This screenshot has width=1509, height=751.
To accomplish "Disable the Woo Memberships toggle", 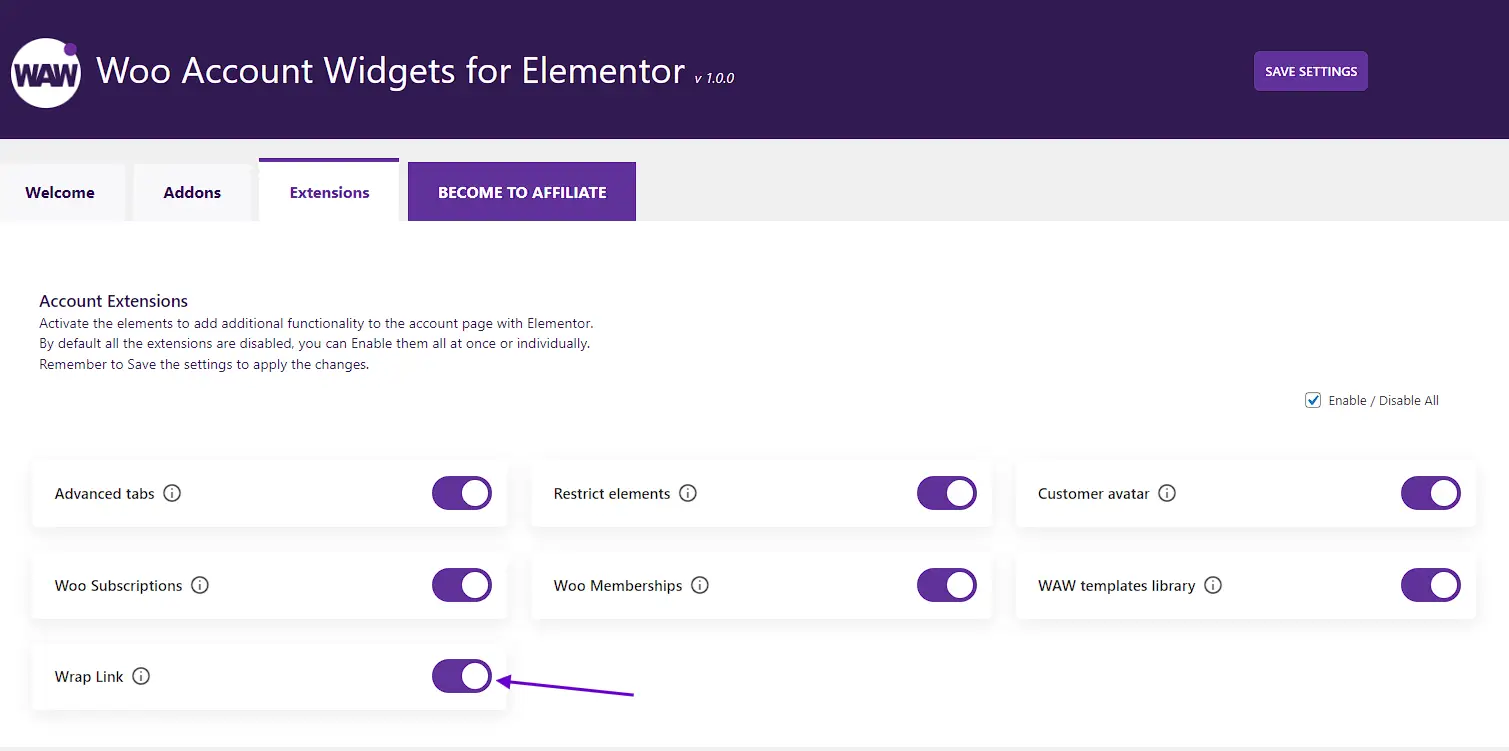I will (x=947, y=585).
